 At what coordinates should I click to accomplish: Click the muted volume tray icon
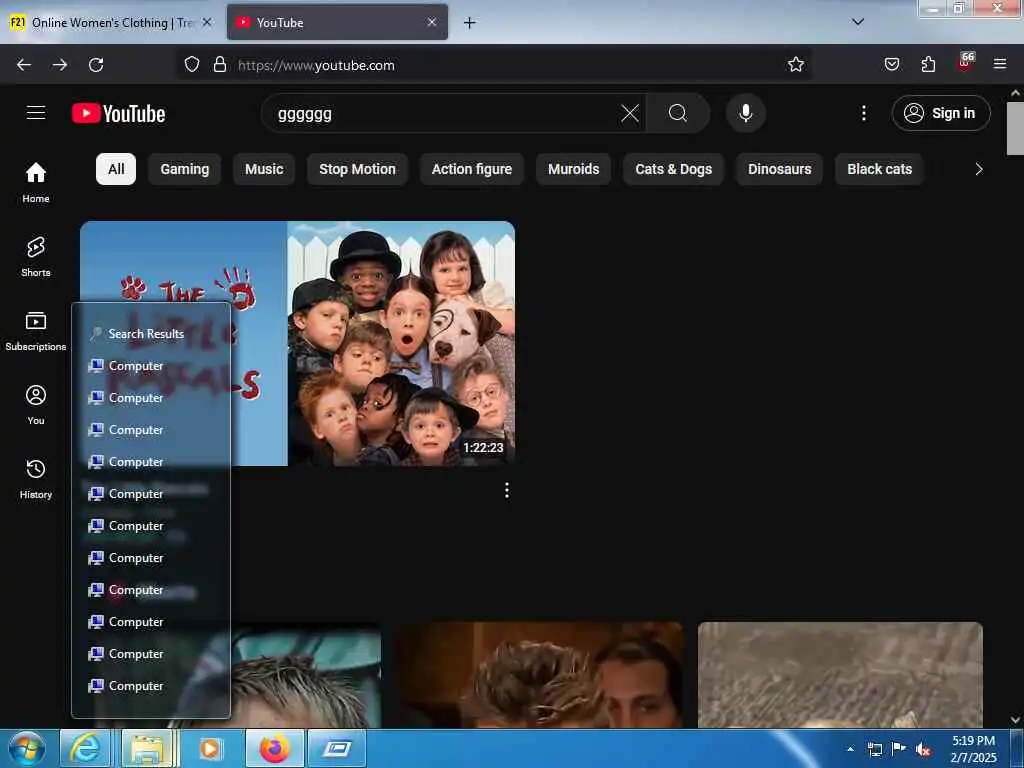[923, 750]
